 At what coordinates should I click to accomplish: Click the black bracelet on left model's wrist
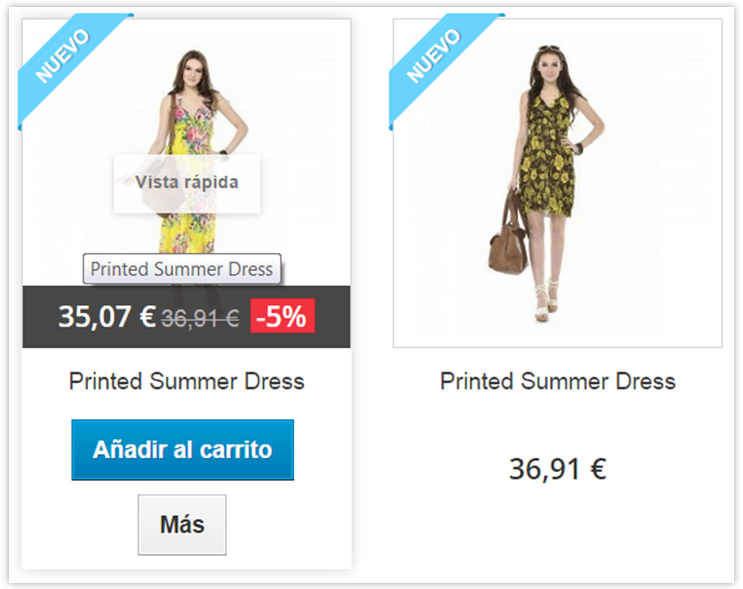(x=223, y=152)
